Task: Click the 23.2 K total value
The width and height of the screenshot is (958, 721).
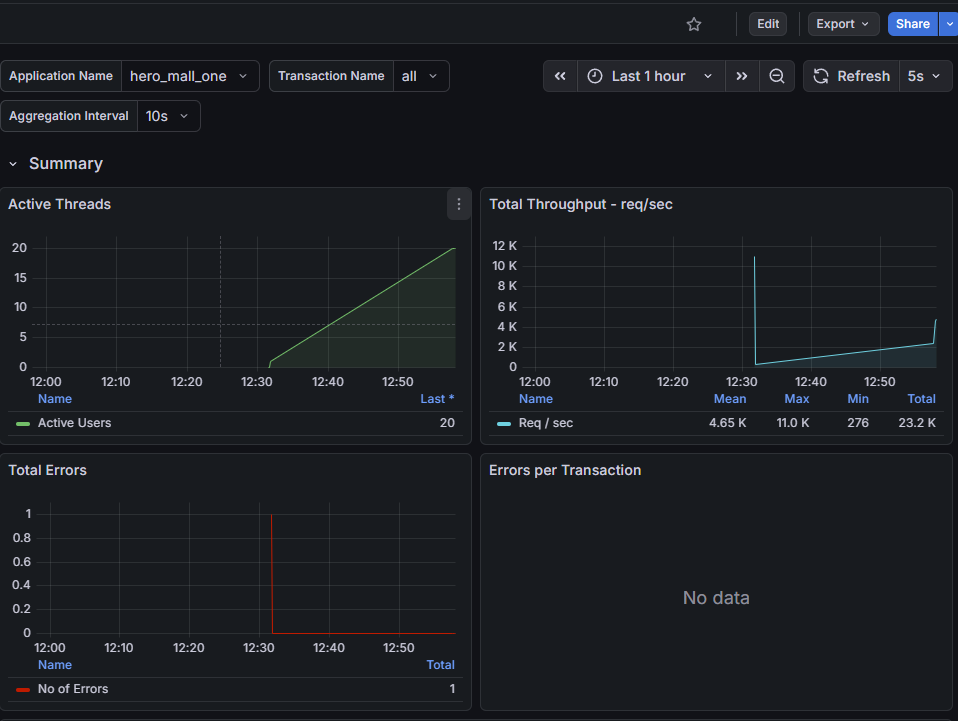Action: [916, 423]
